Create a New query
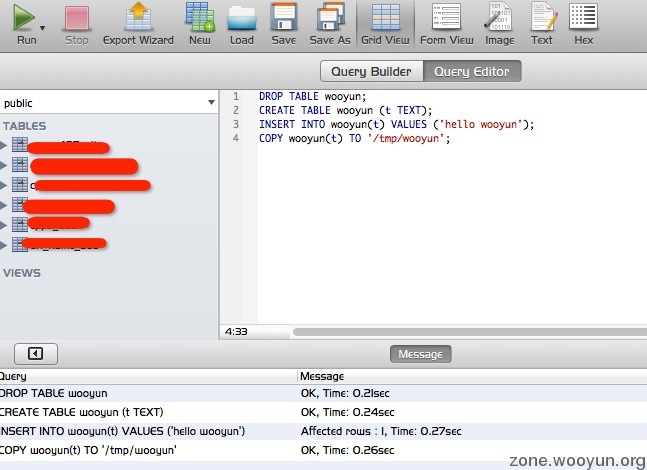Screen dimensions: 647x470 [x=200, y=18]
